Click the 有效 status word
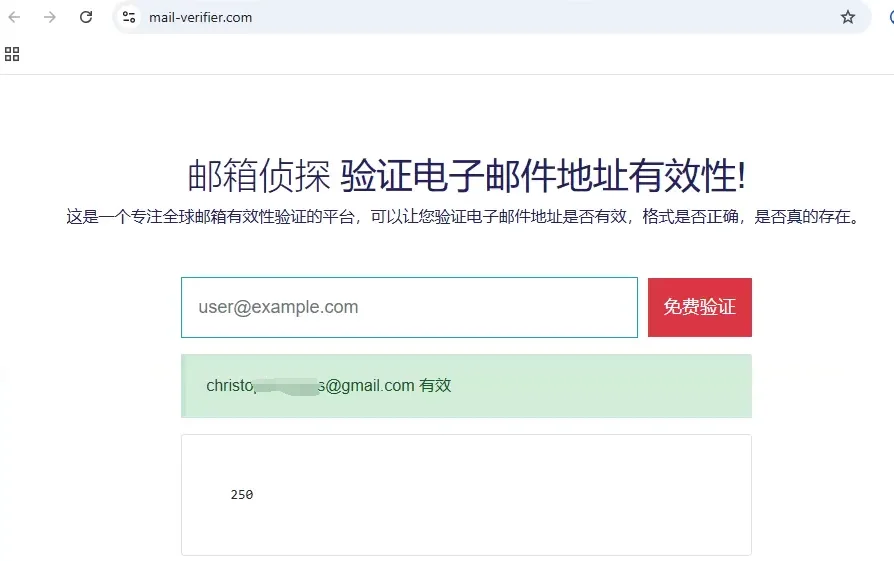 [x=435, y=386]
